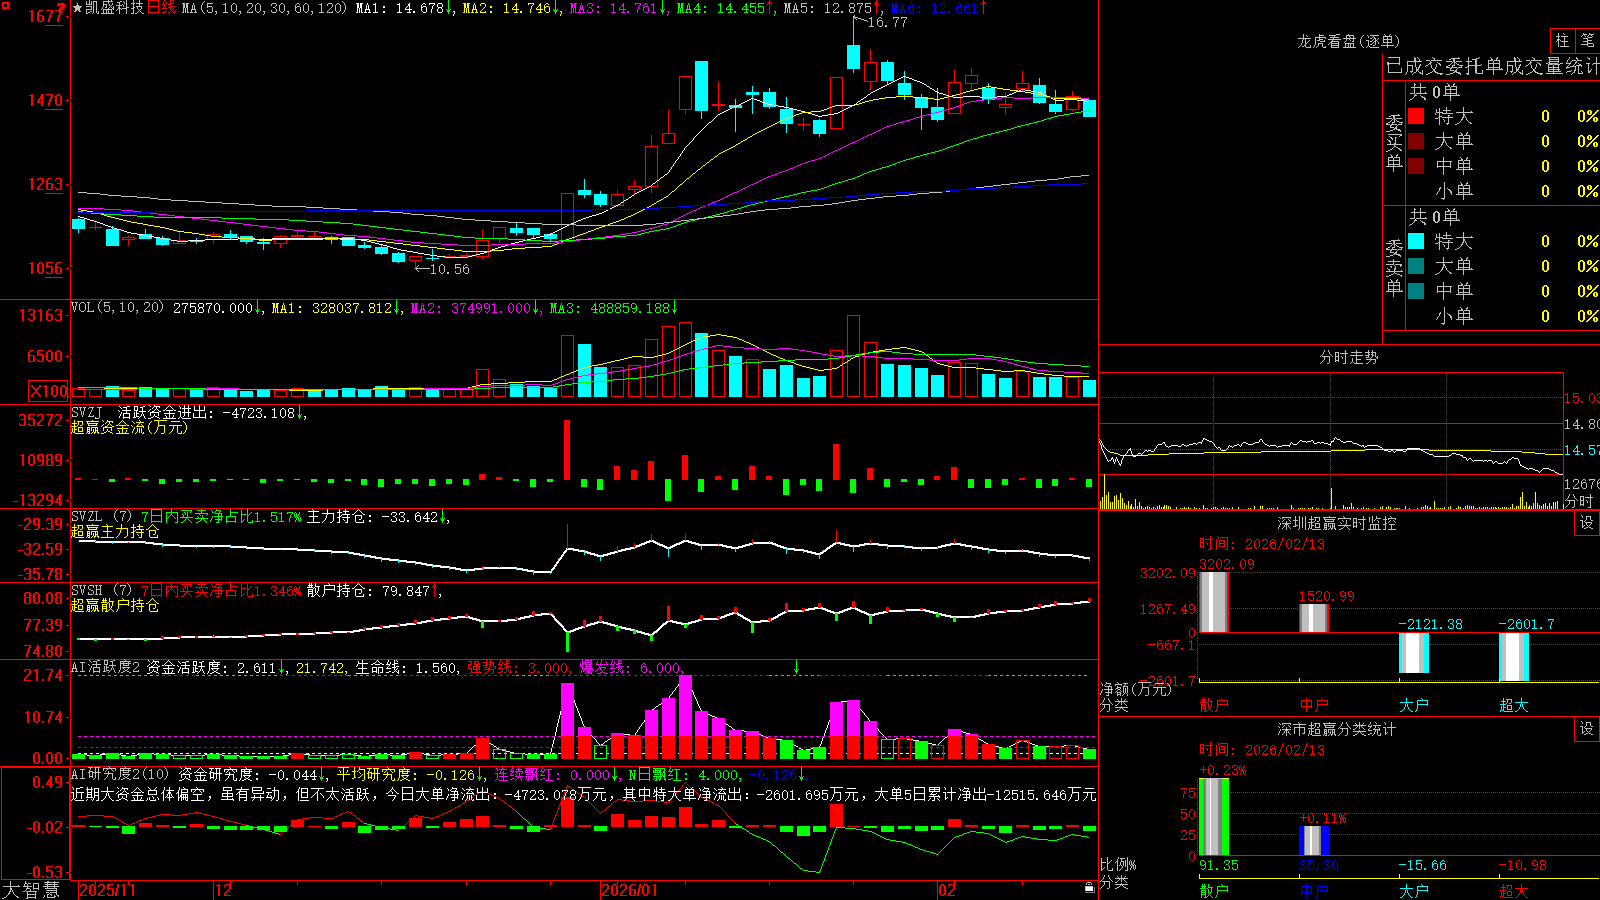1600x900 pixels.
Task: Select the SVZJ indicator label
Action: click(86, 412)
